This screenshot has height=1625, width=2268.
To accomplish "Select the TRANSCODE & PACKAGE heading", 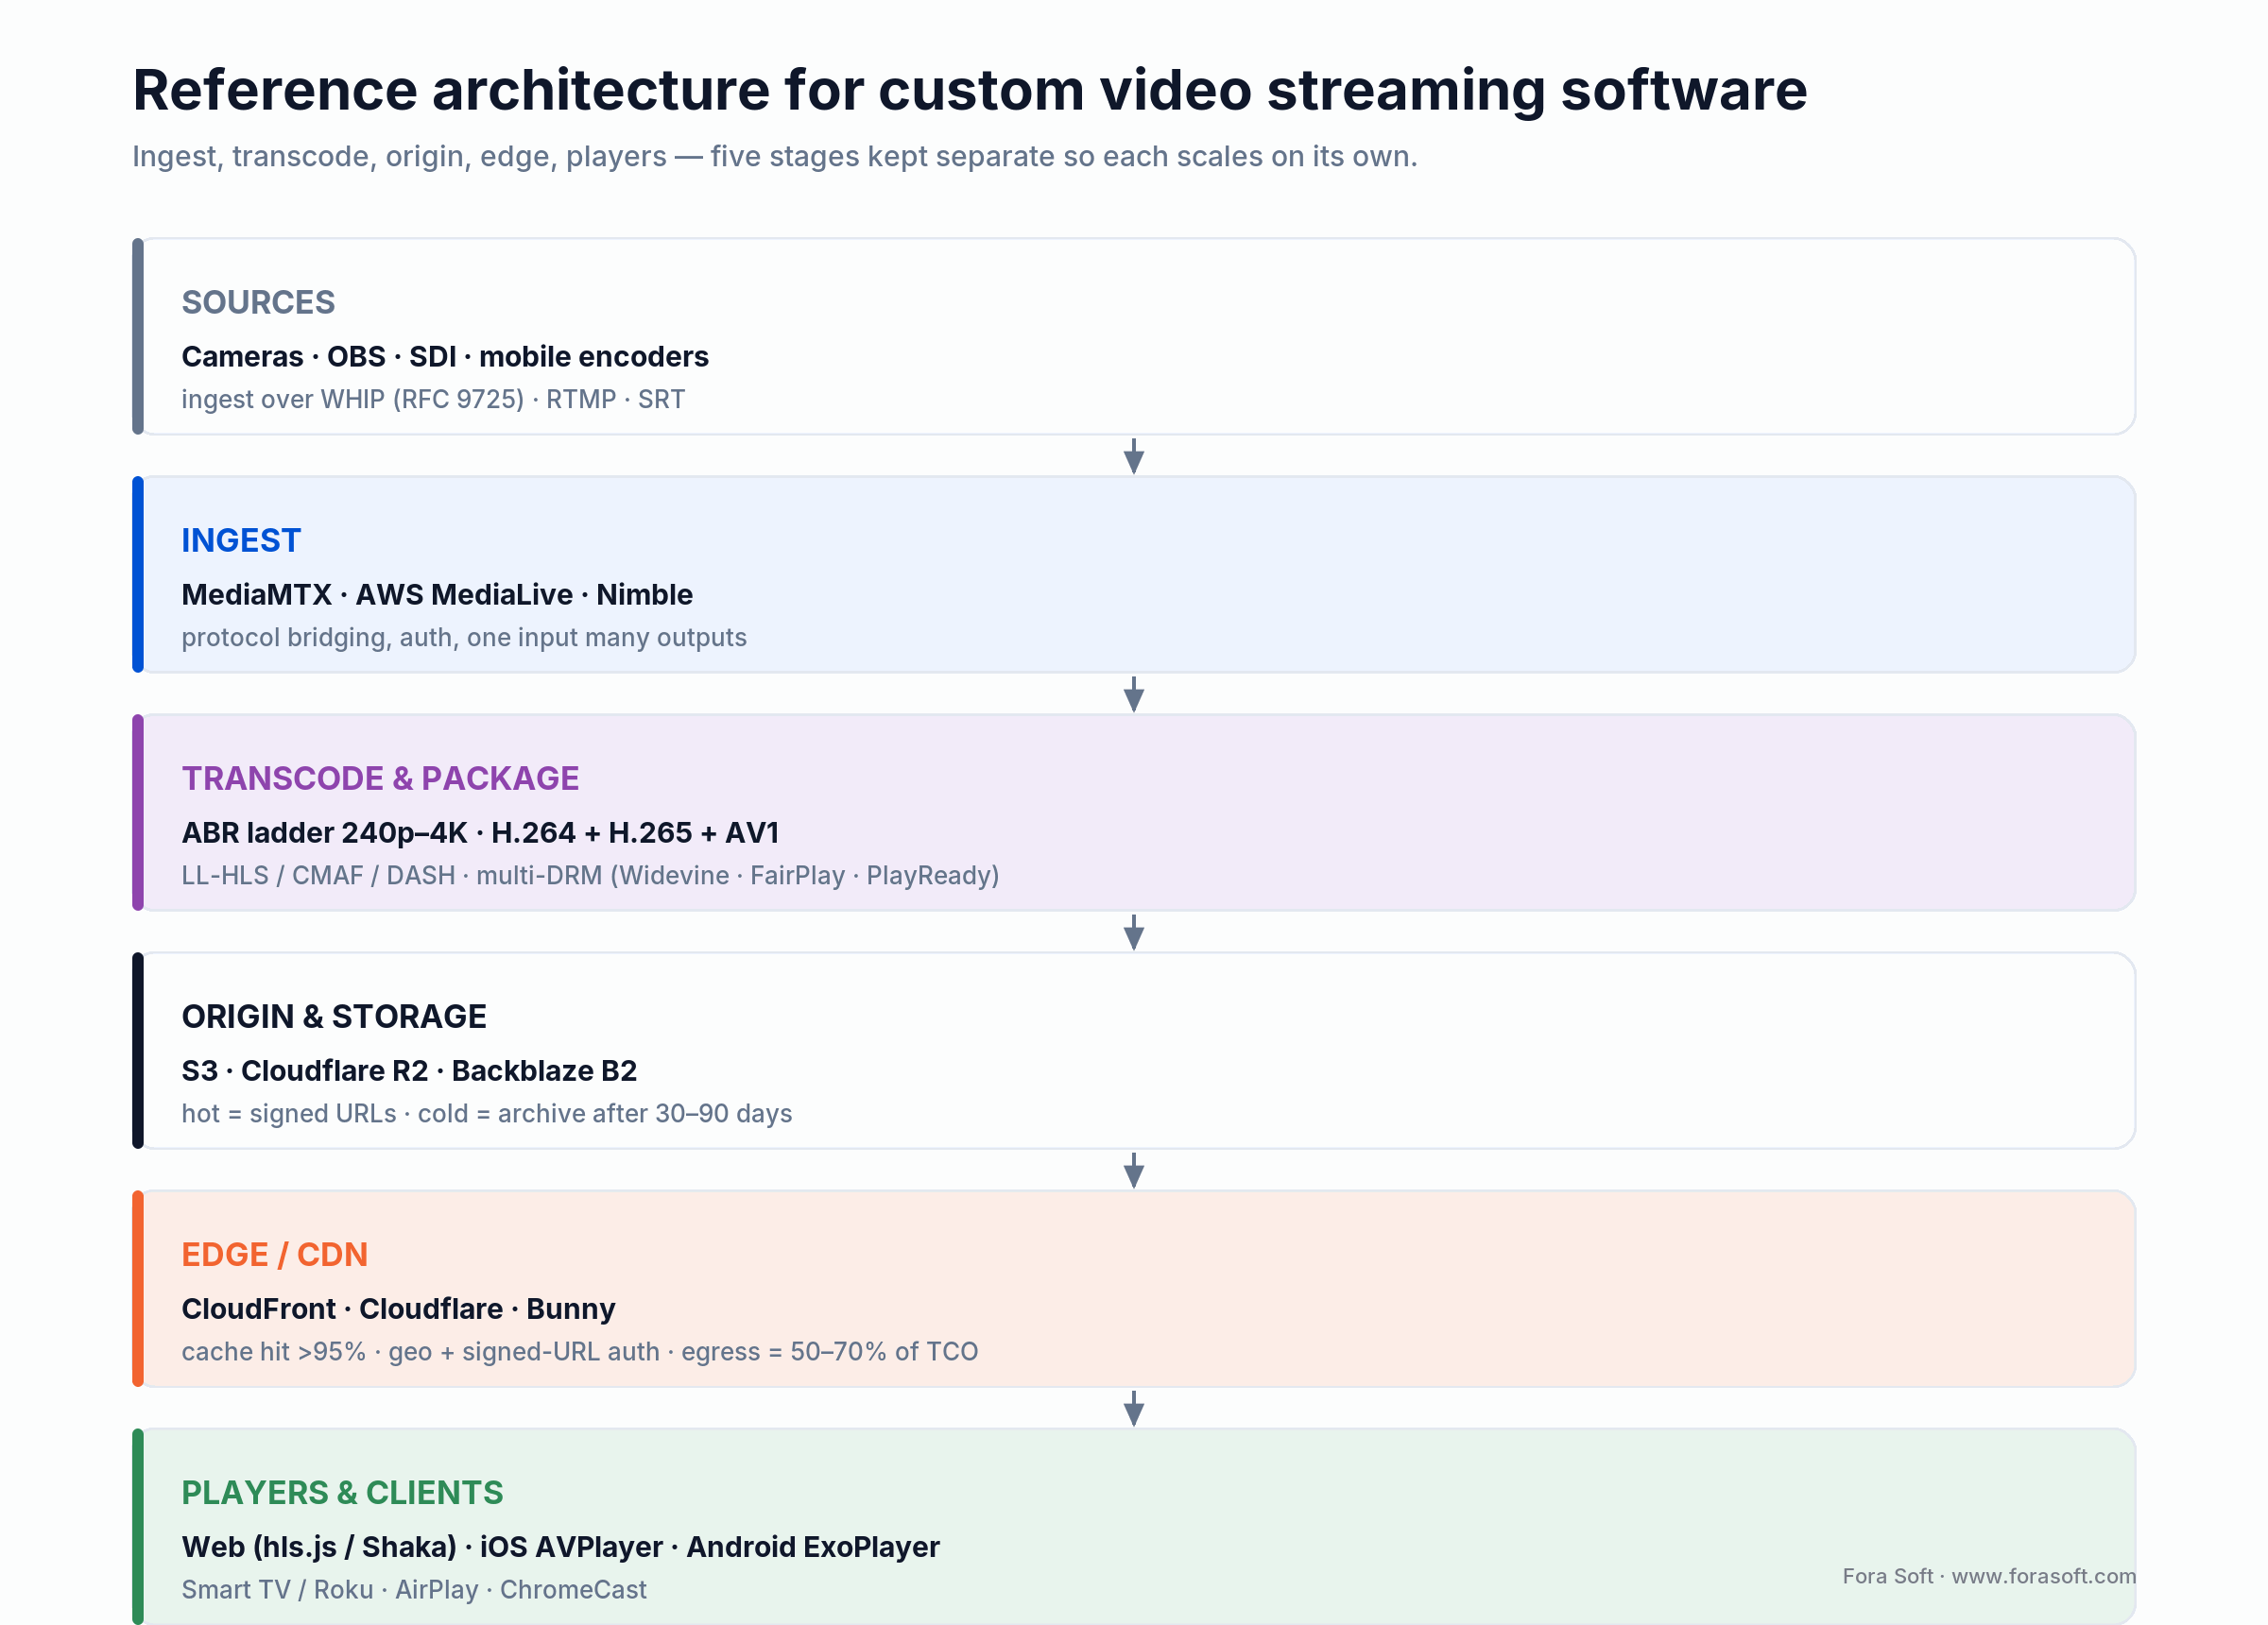I will click(x=380, y=778).
